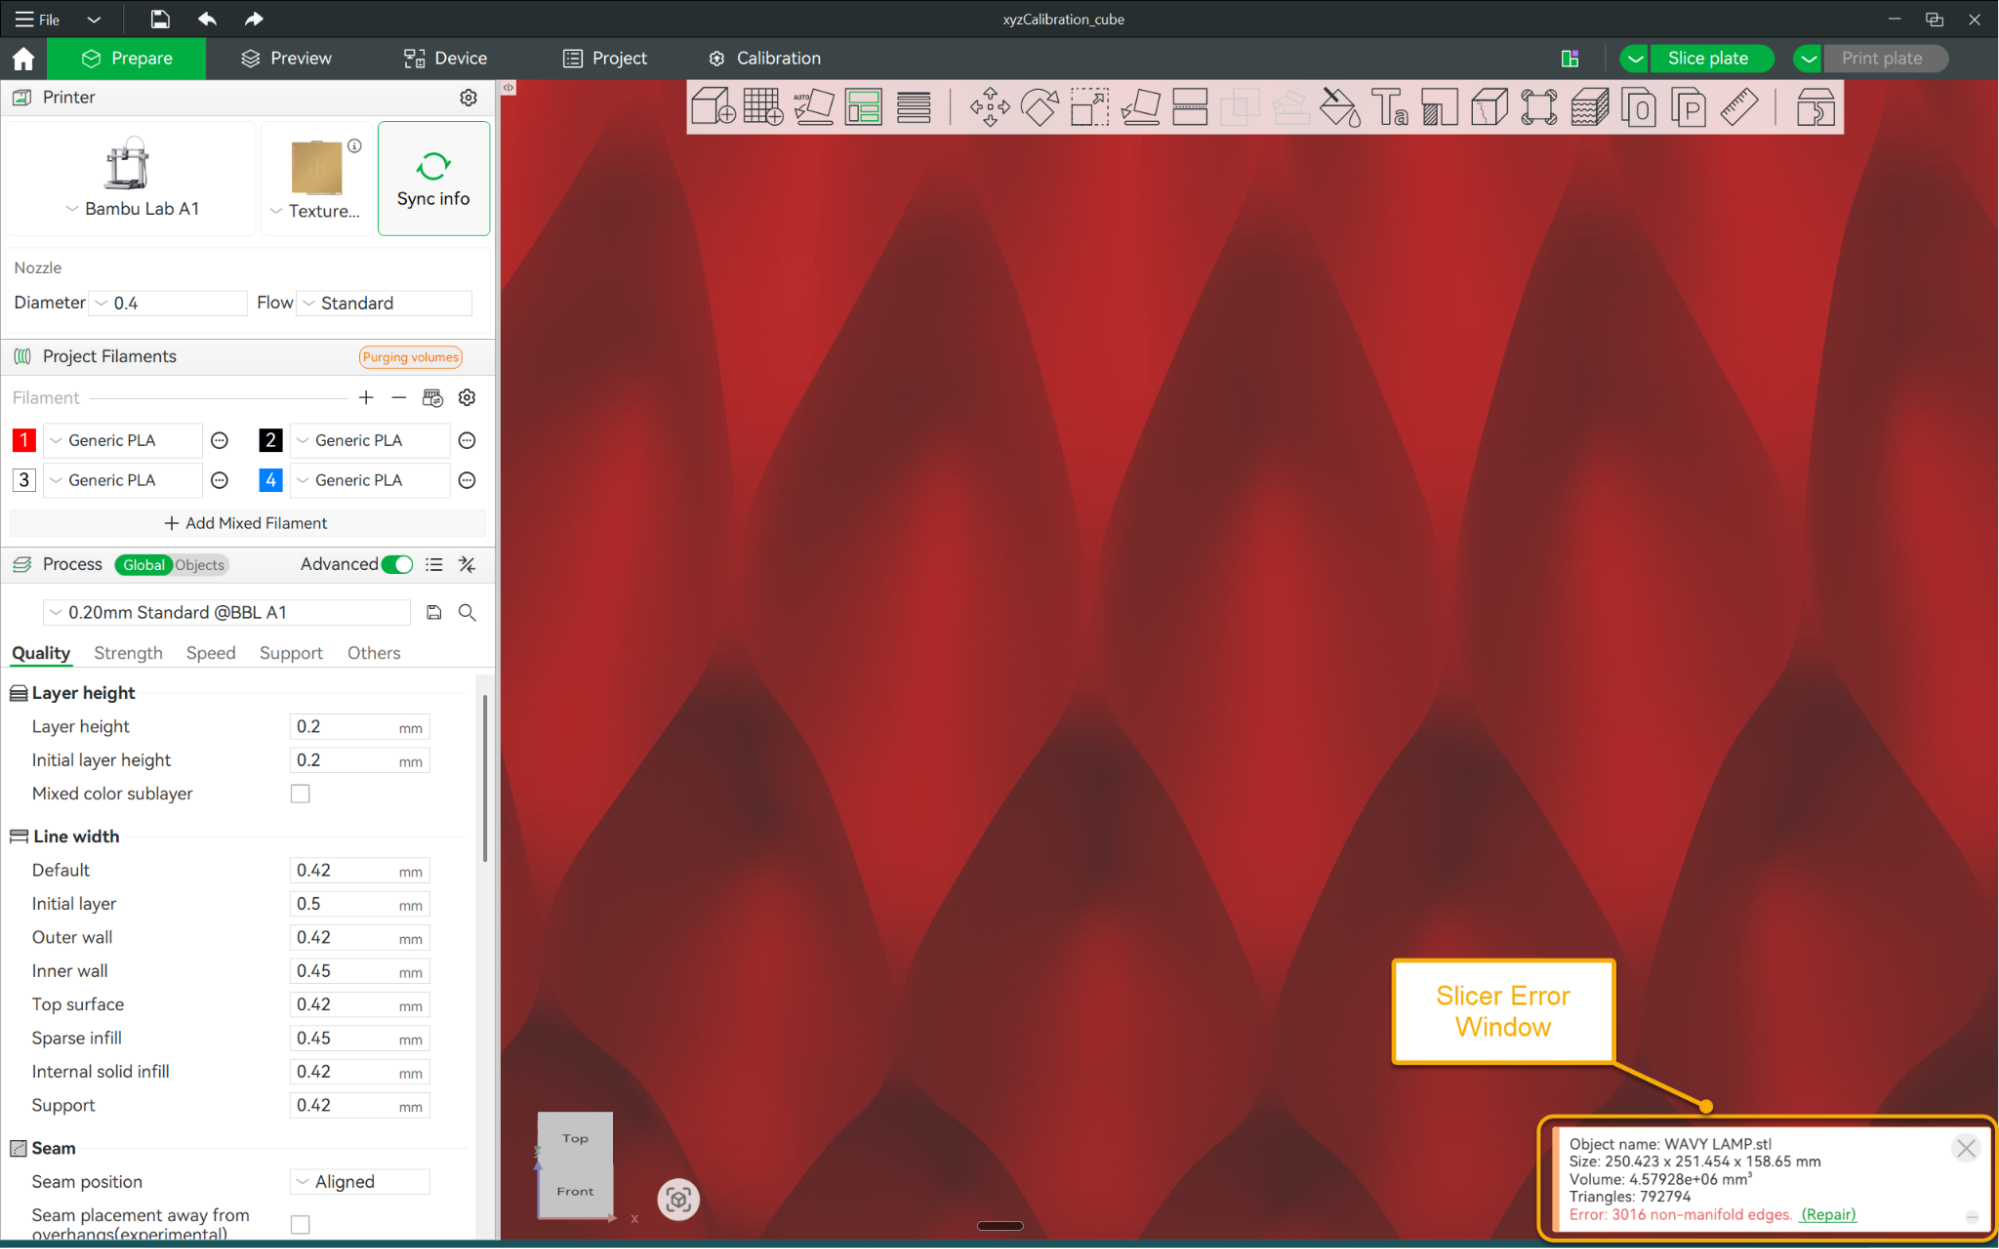Select the Move tool
This screenshot has width=1999, height=1249.
tap(989, 107)
